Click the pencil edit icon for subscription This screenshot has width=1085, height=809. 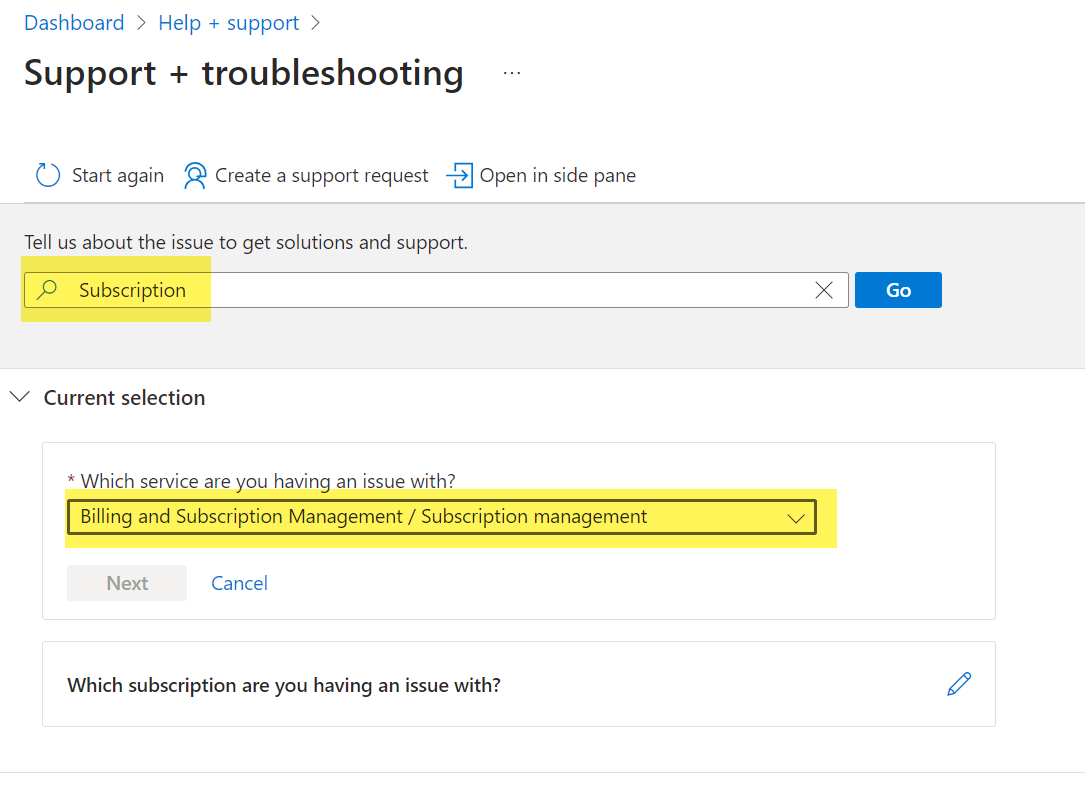pos(959,684)
